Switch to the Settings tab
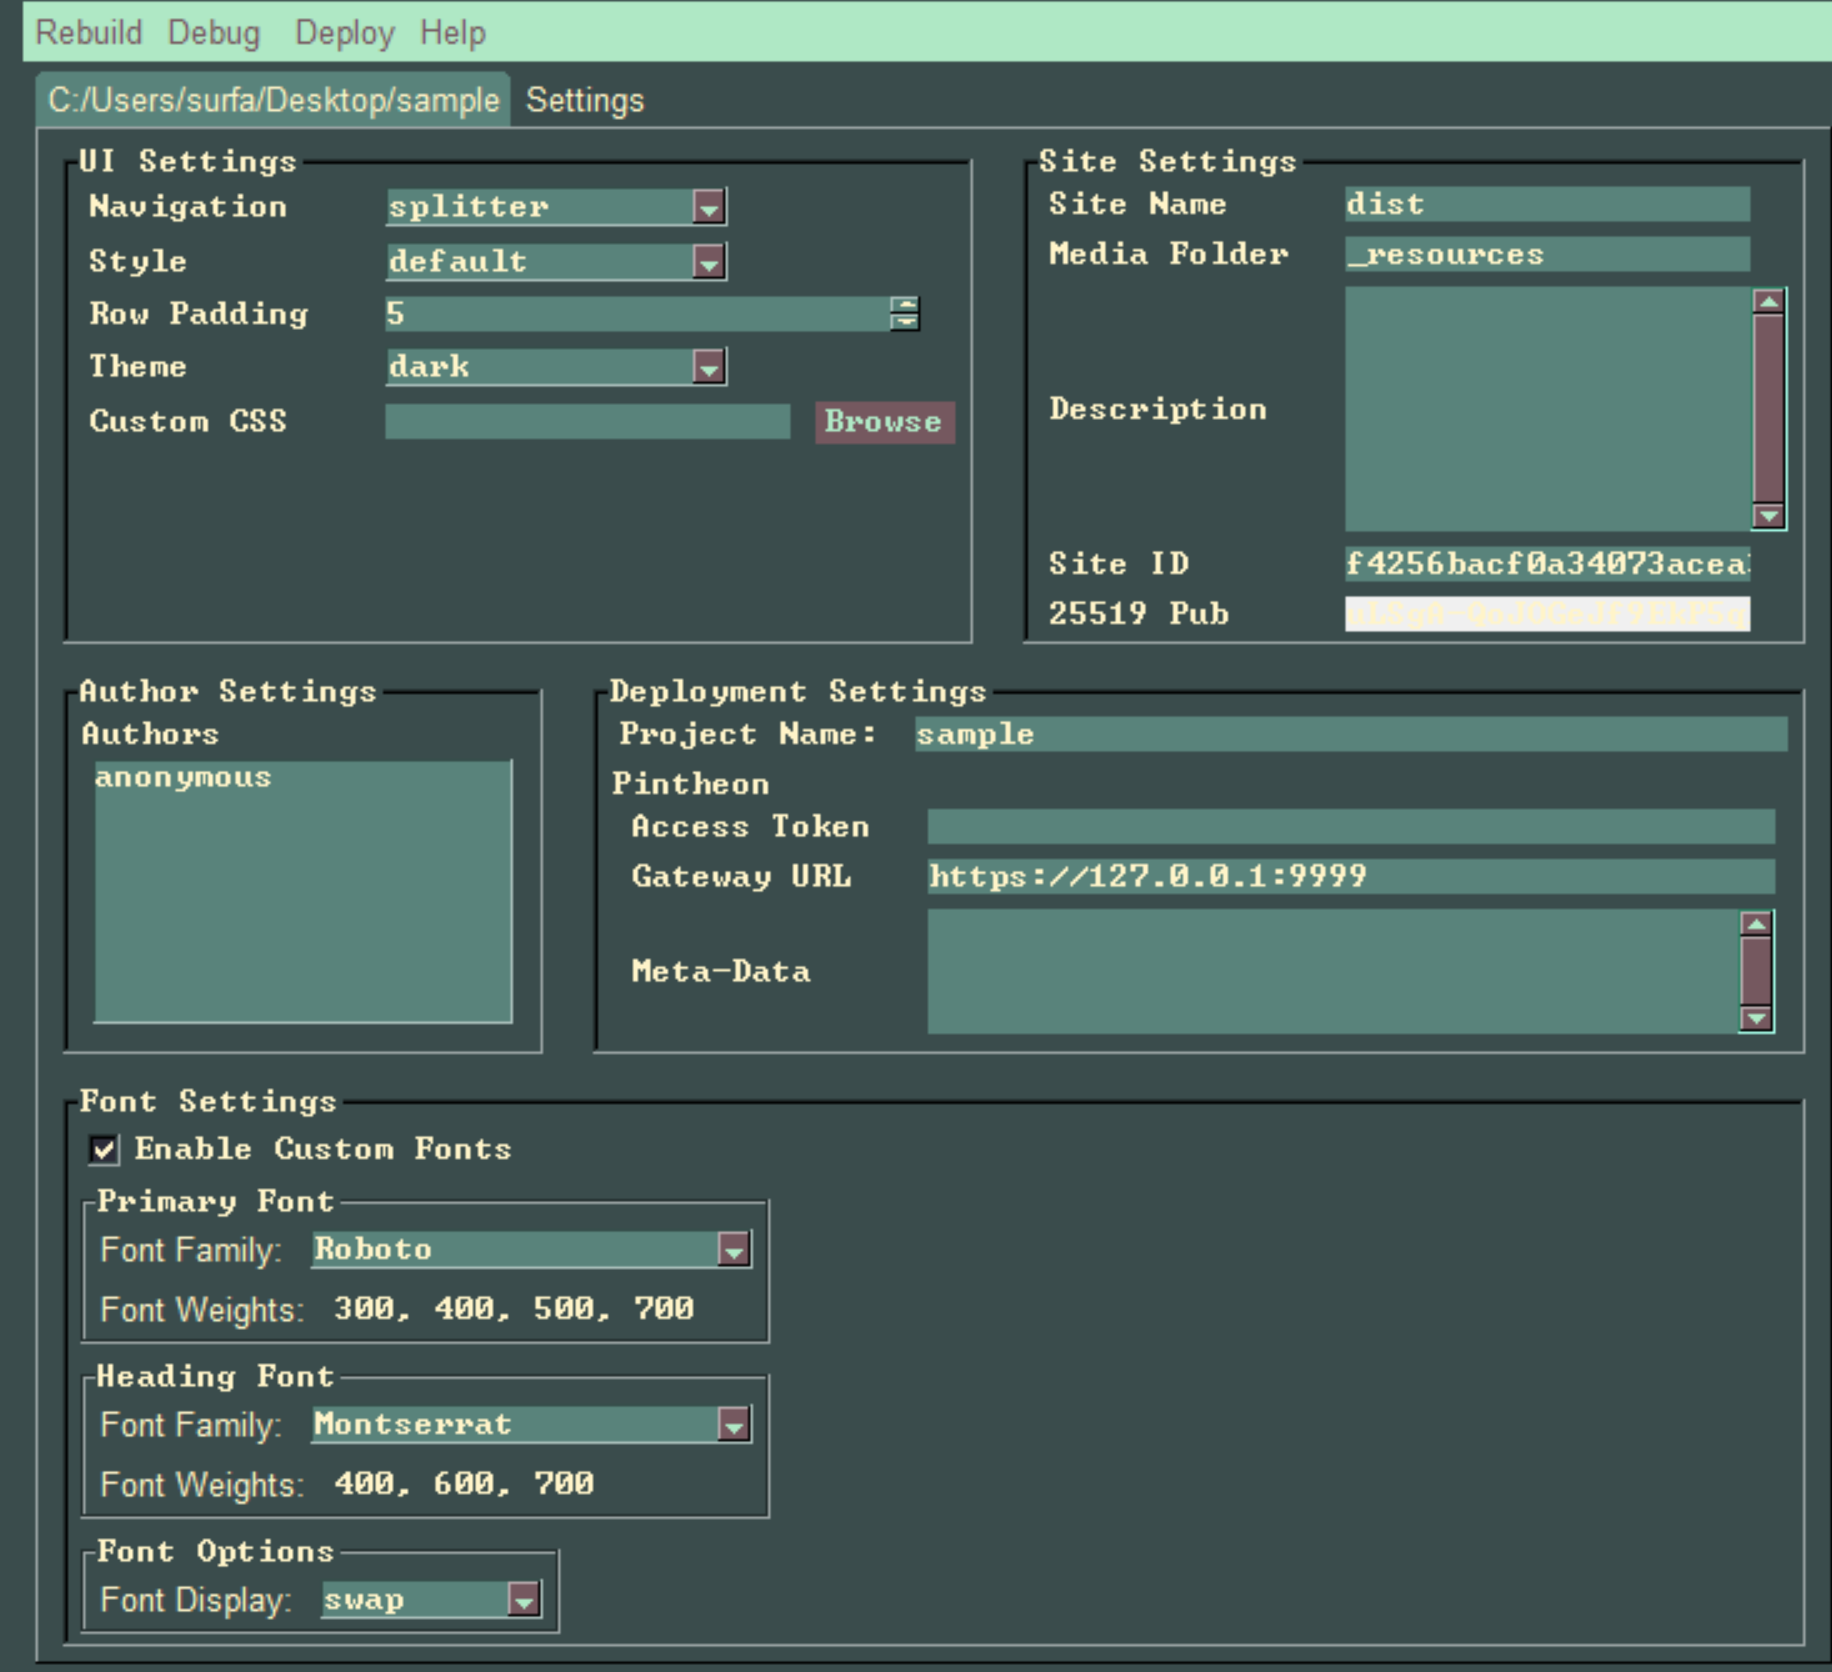Image resolution: width=1832 pixels, height=1672 pixels. coord(585,101)
